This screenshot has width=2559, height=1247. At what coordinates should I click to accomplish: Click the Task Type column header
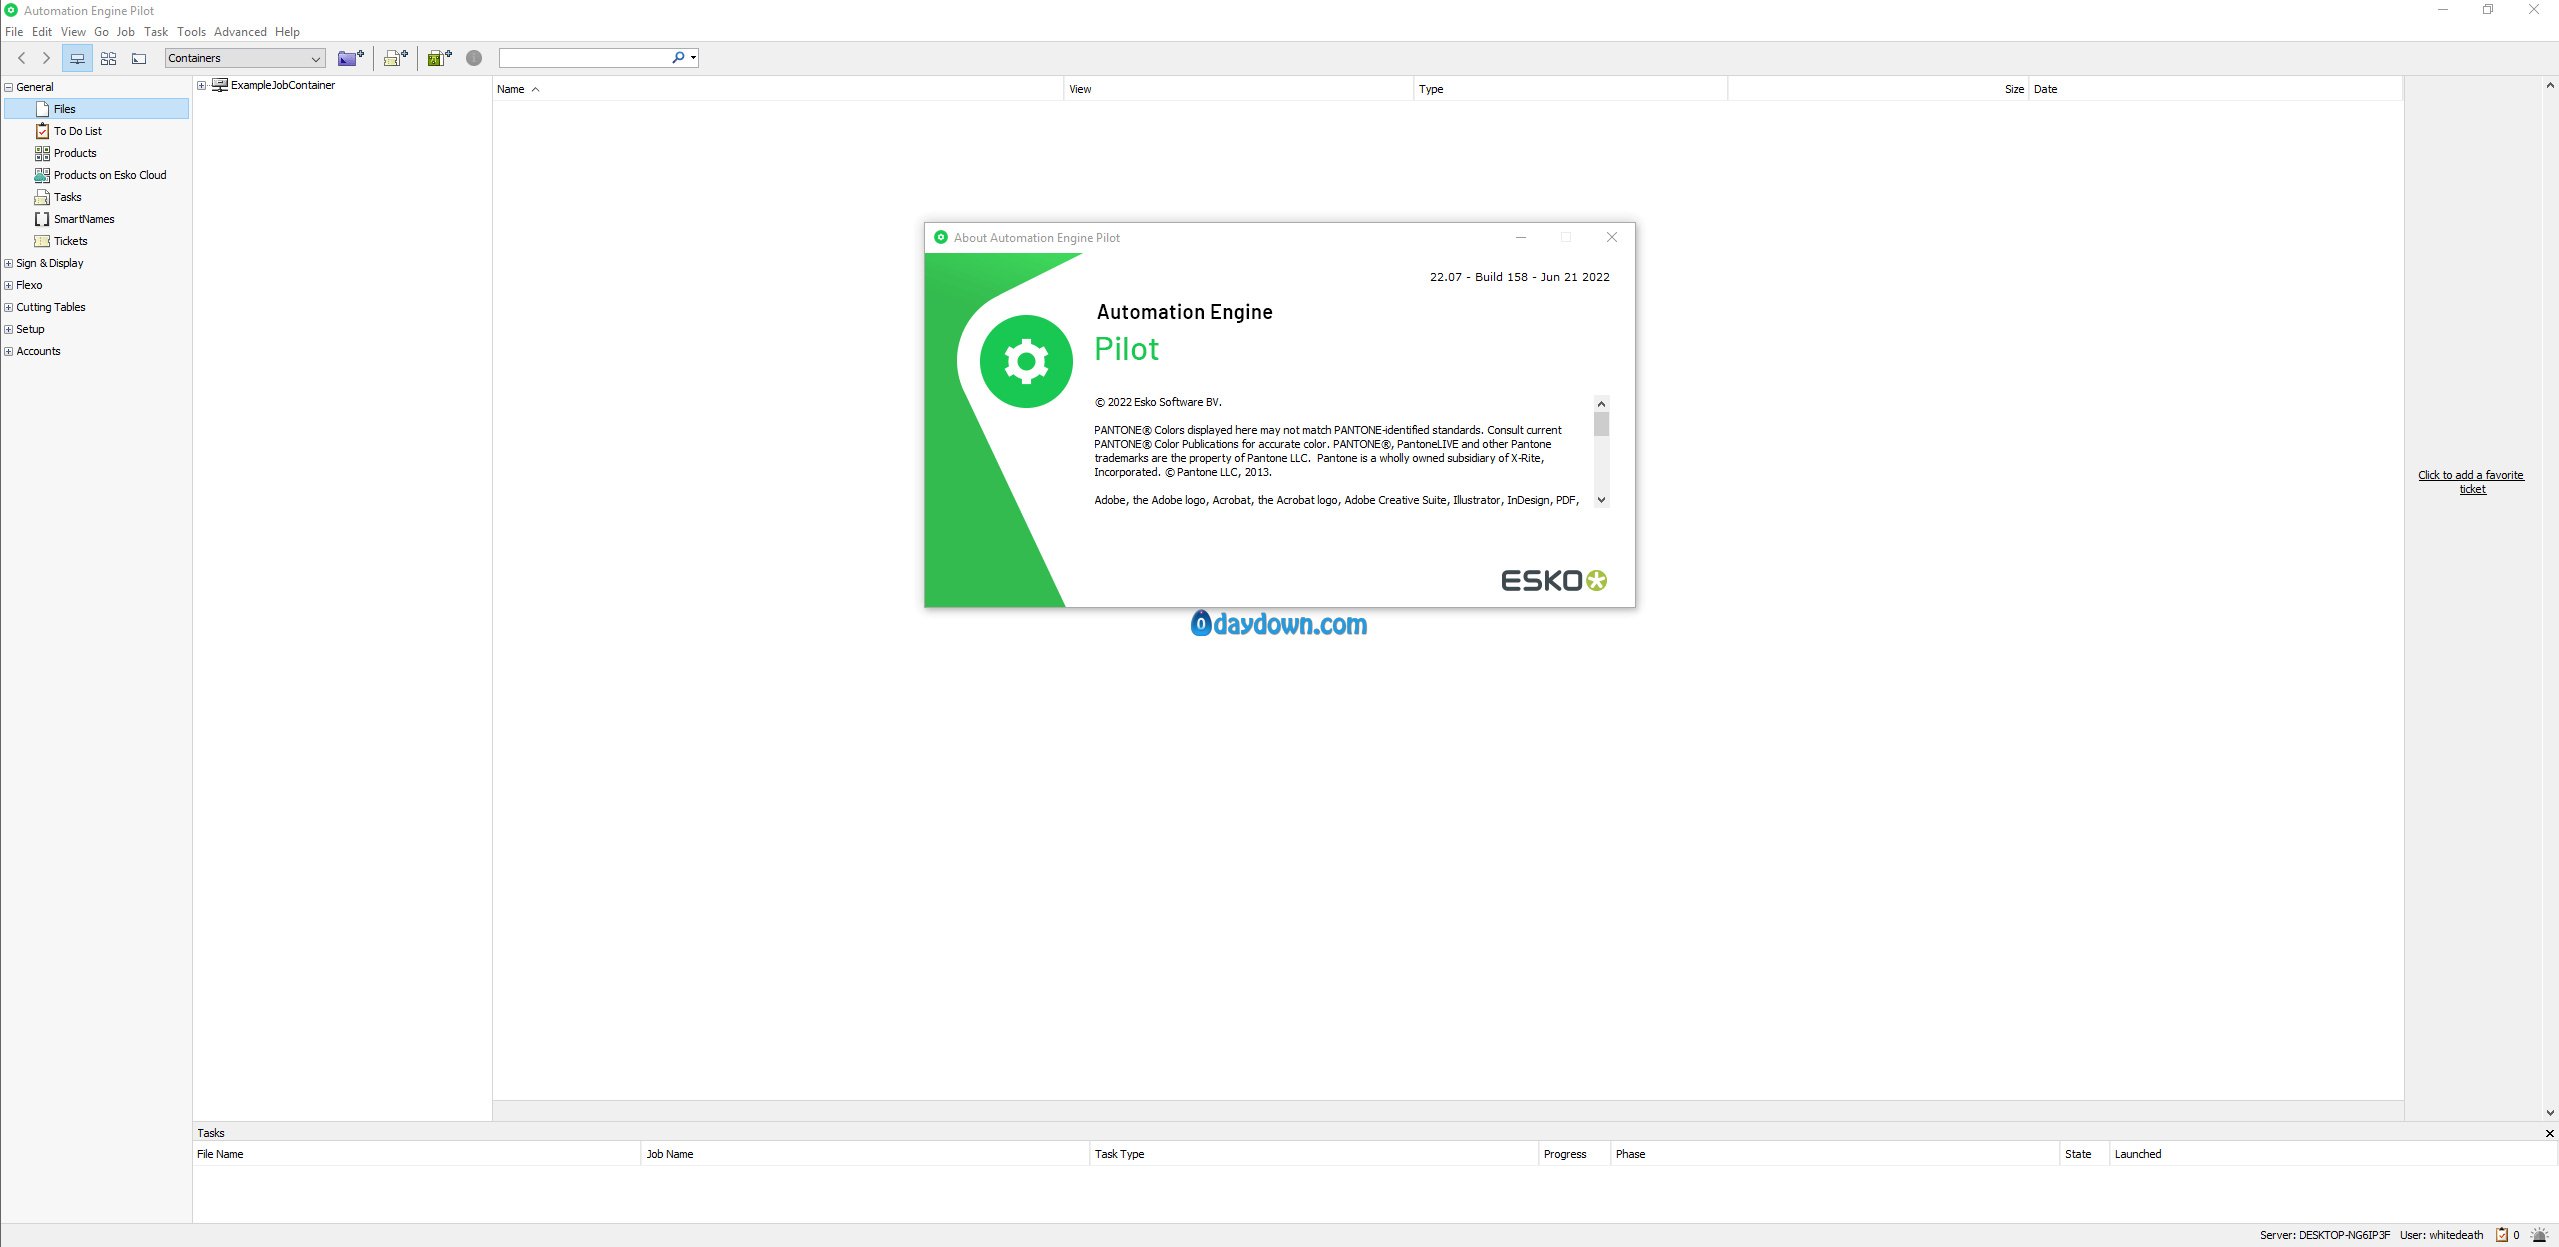click(x=1313, y=1154)
